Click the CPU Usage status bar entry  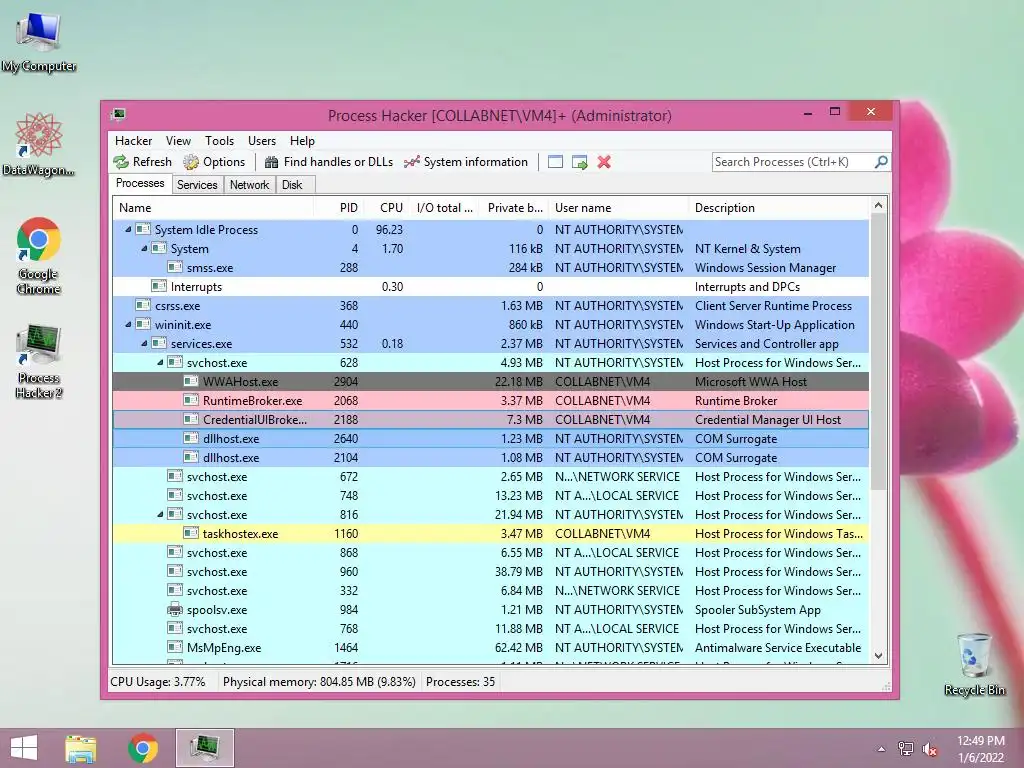pos(157,682)
